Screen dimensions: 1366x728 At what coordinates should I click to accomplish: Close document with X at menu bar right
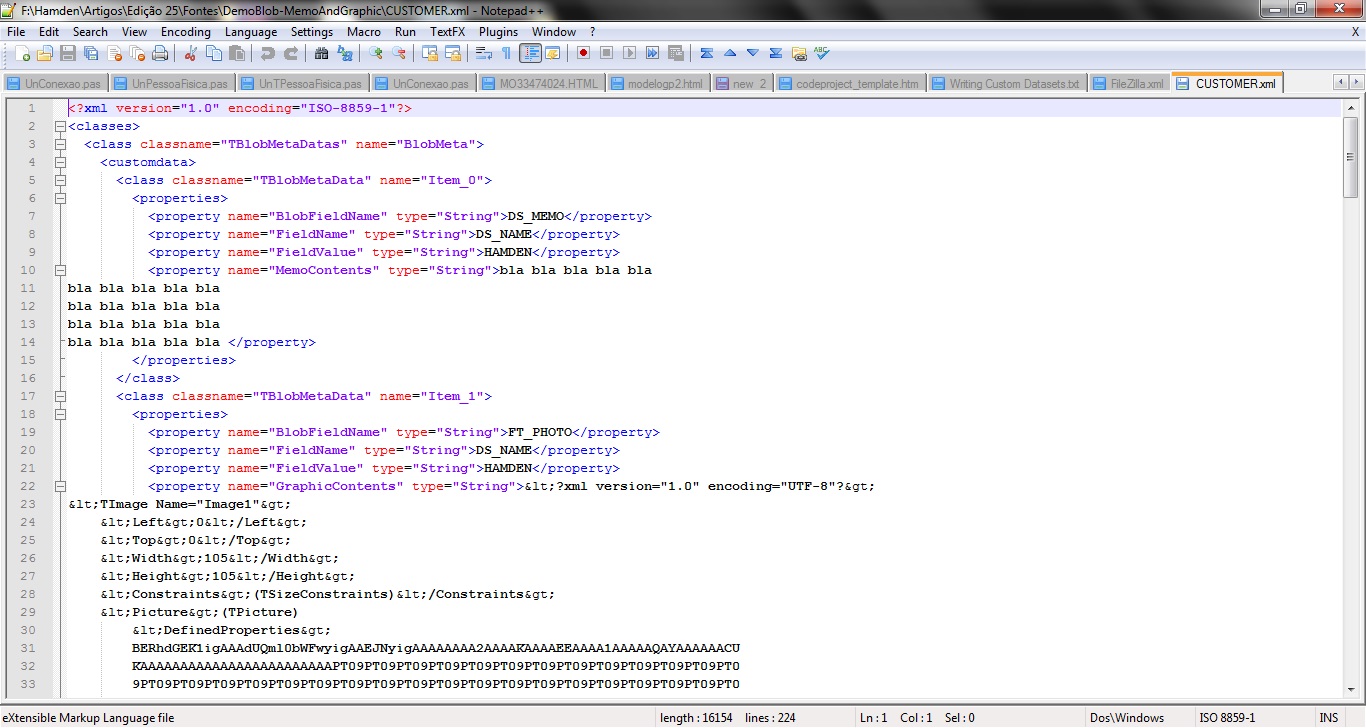pos(1355,32)
